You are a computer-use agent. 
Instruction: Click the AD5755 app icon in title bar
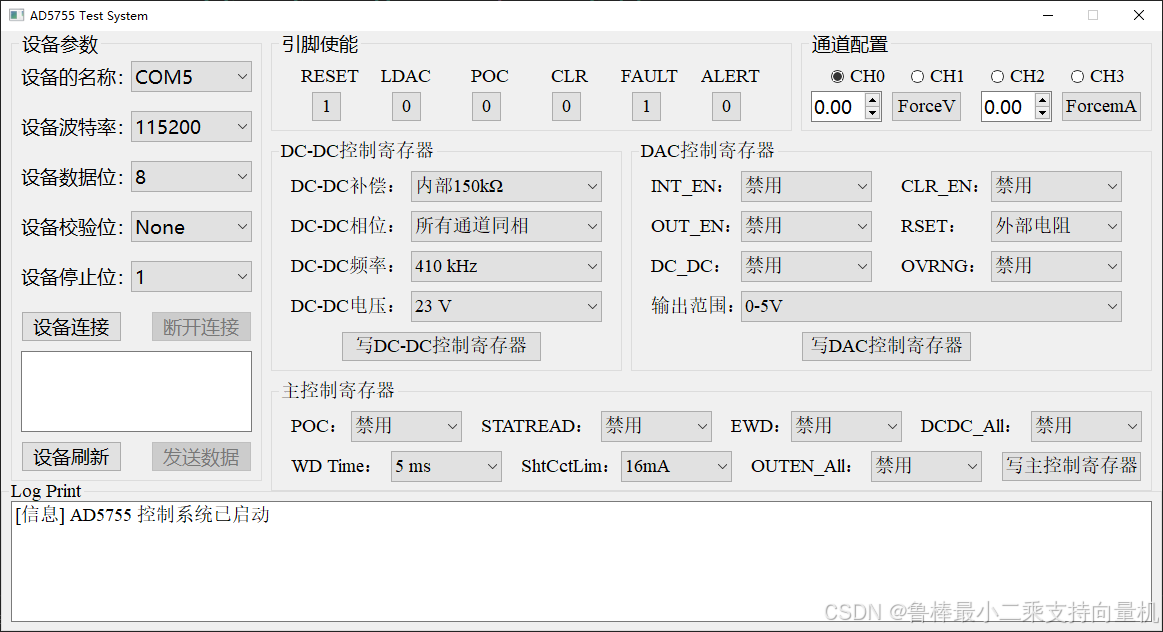pos(16,15)
